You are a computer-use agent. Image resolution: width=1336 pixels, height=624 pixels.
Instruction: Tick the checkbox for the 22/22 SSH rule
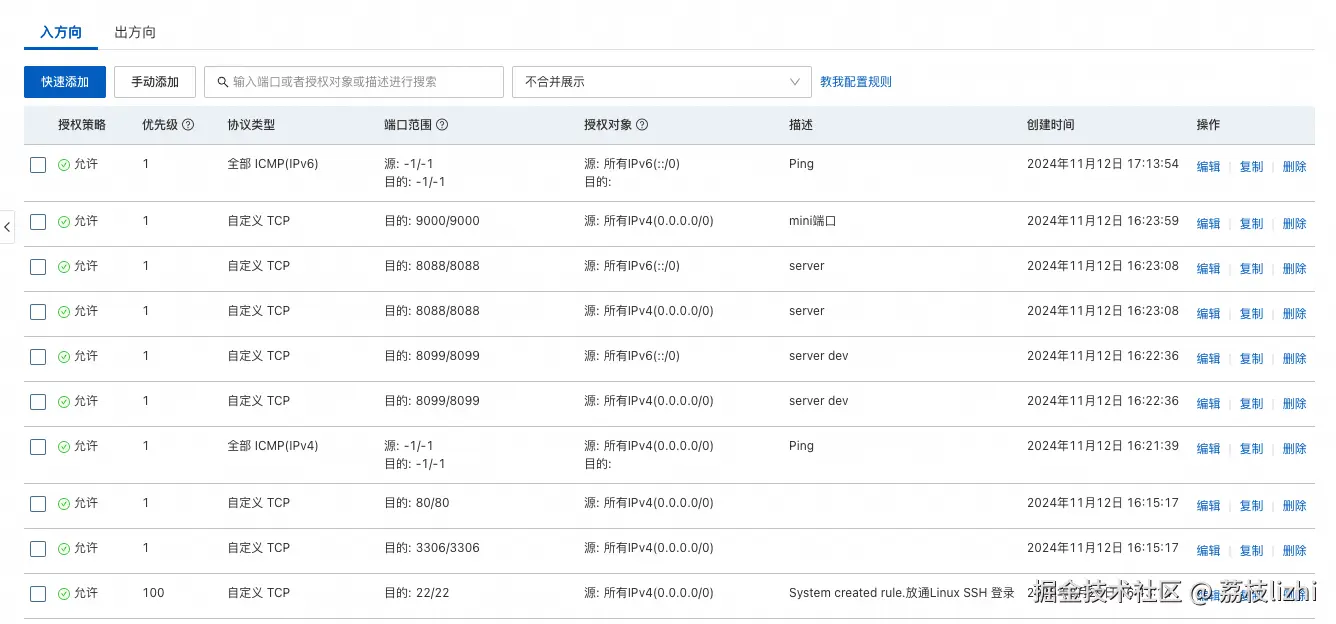pos(38,594)
